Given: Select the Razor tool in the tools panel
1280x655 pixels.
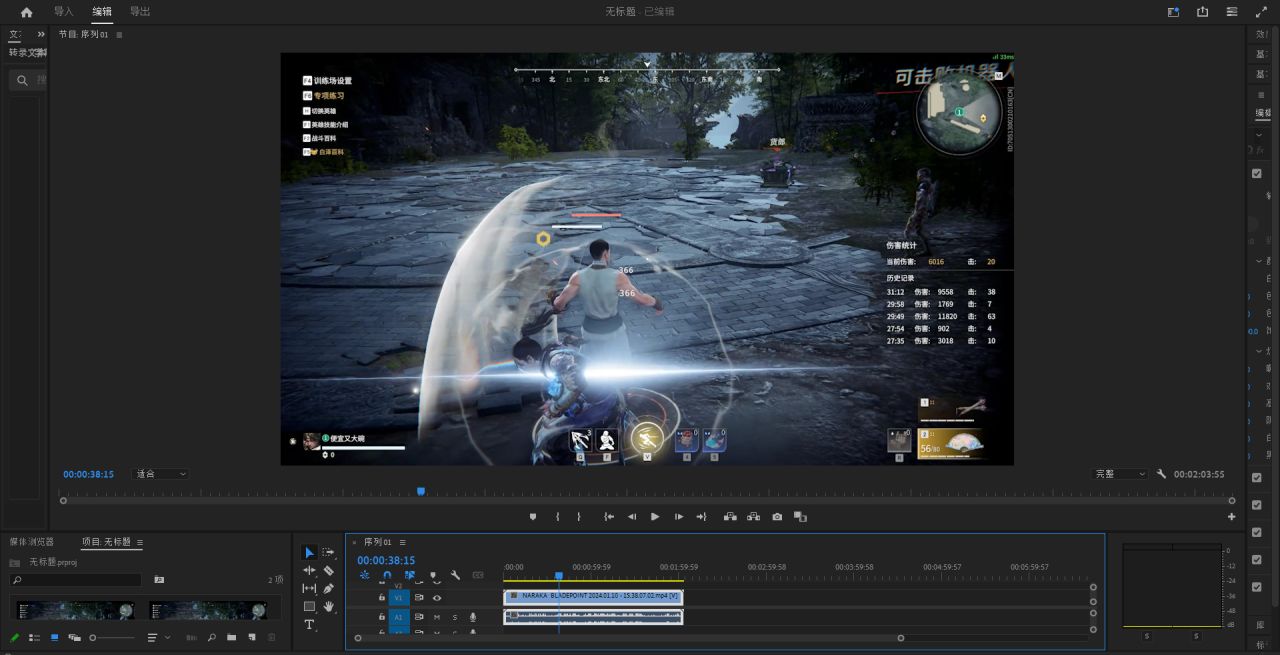Looking at the screenshot, I should (x=328, y=570).
